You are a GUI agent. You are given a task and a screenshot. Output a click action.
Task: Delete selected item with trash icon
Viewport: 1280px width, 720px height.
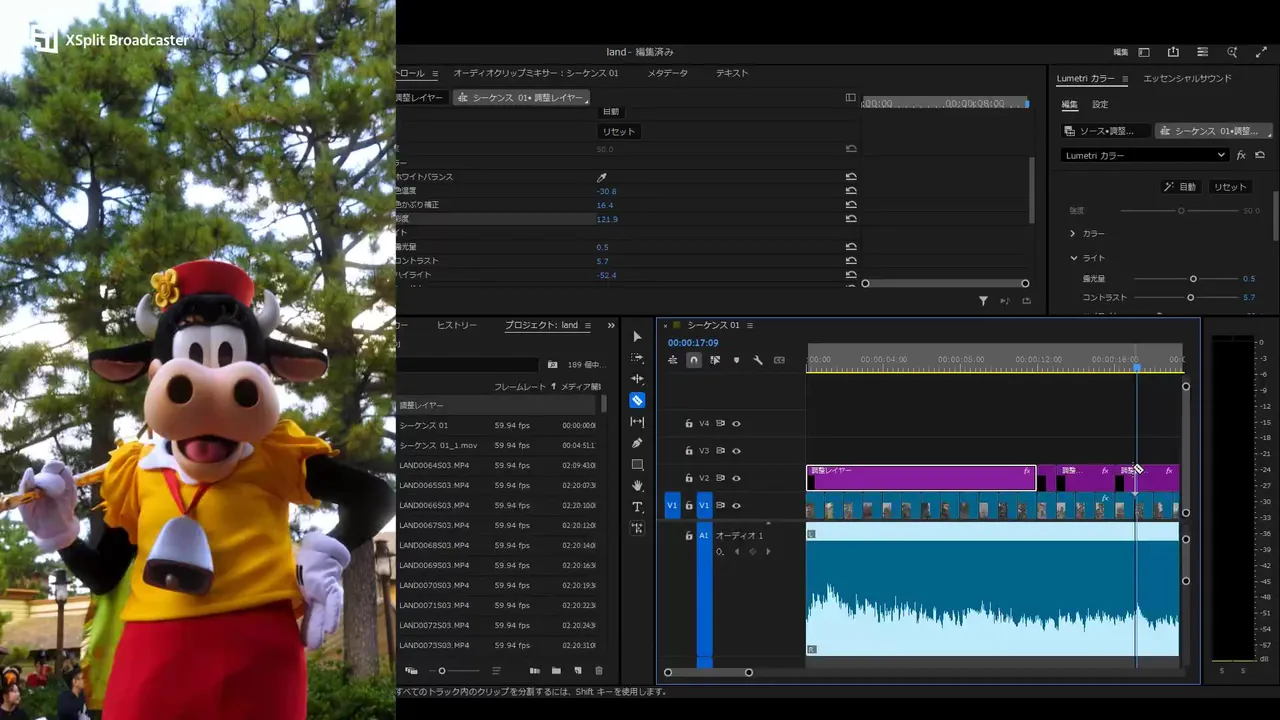[x=599, y=670]
